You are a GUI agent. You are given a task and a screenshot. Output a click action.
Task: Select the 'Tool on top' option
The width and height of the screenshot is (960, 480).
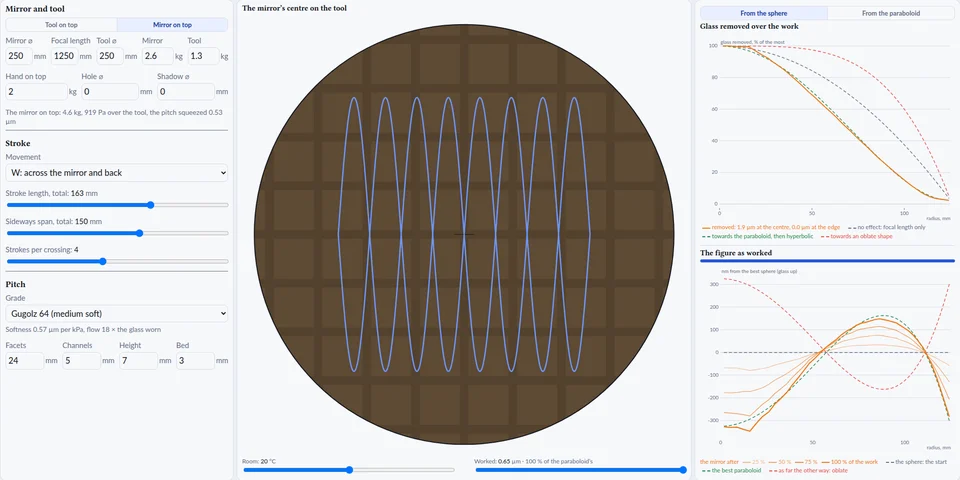pos(61,25)
